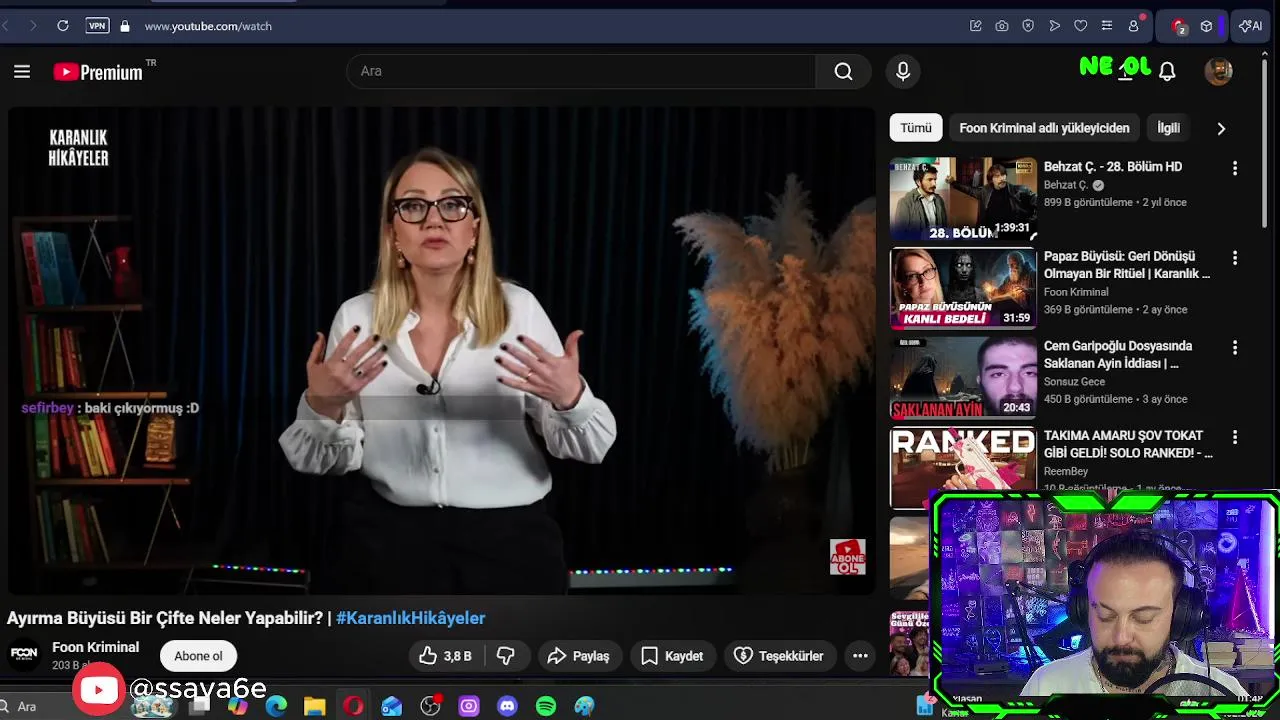
Task: Open the account avatar menu
Action: pyautogui.click(x=1218, y=71)
